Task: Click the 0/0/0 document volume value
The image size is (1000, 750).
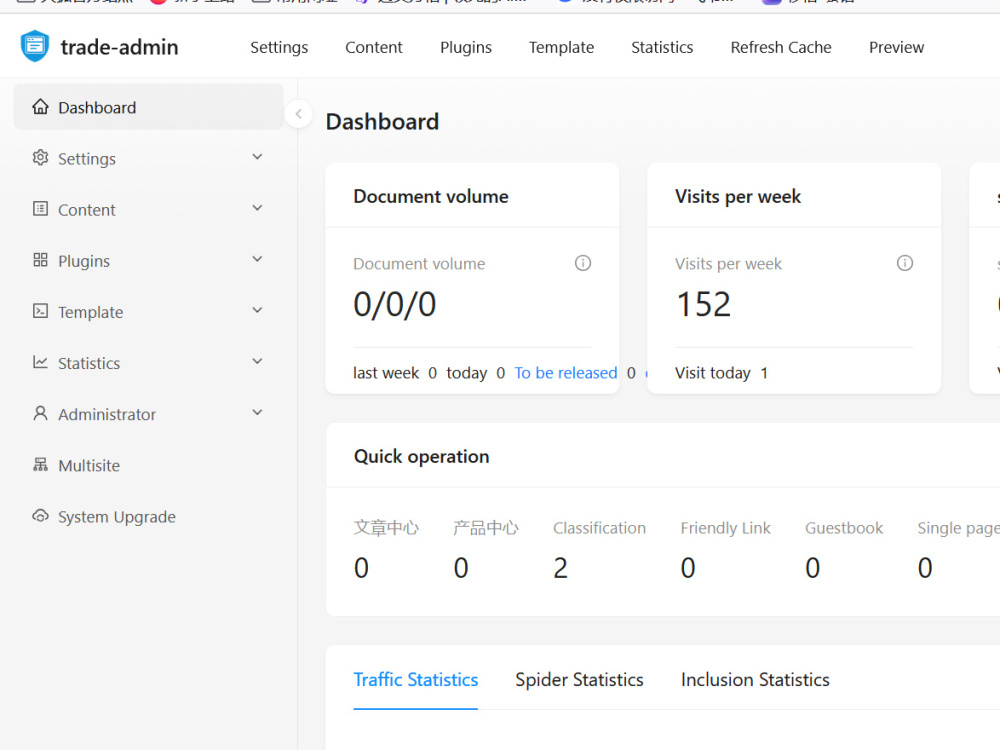Action: [x=395, y=304]
